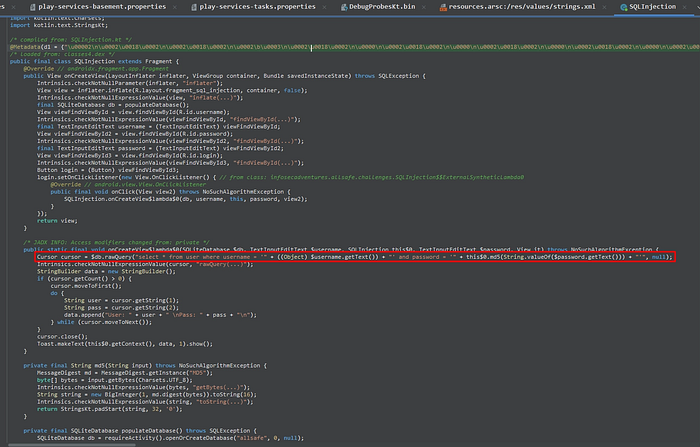700x447 pixels.
Task: Click 'Fragment' after 'extends' in the class declaration
Action: (x=158, y=62)
